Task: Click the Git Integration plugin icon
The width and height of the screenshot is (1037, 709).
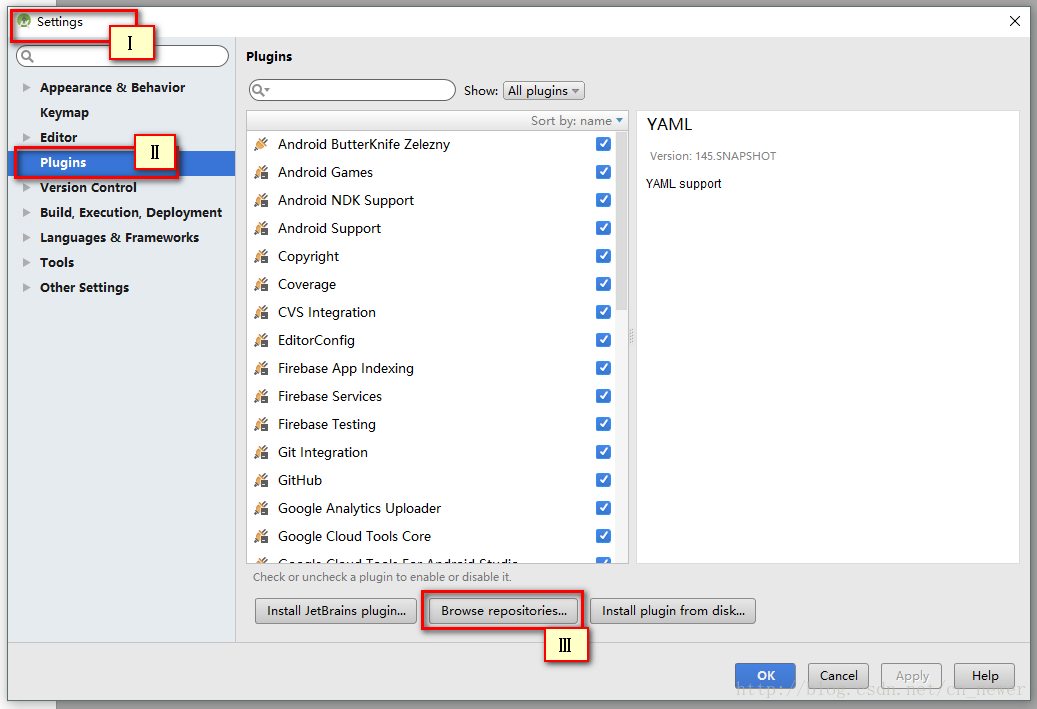Action: click(261, 452)
